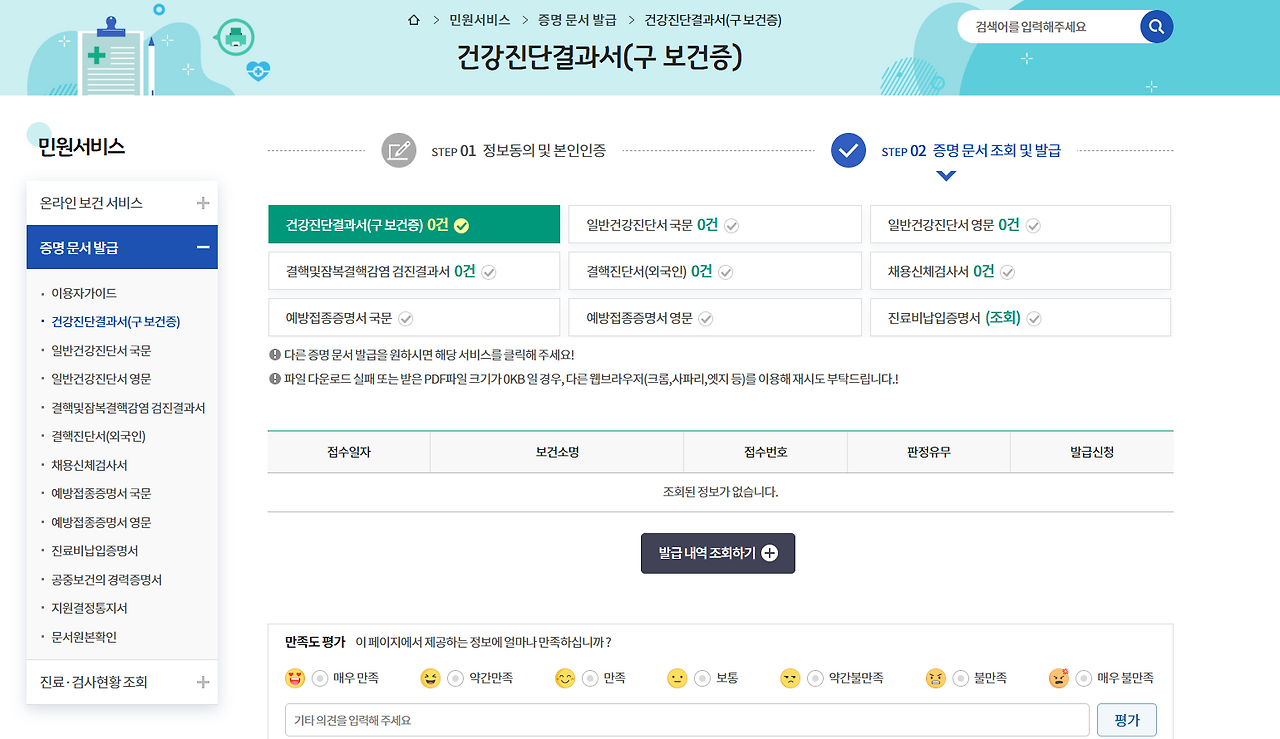Click 건강진단결과서(구 보건증) breadcrumb link
This screenshot has height=739, width=1280.
tap(713, 20)
